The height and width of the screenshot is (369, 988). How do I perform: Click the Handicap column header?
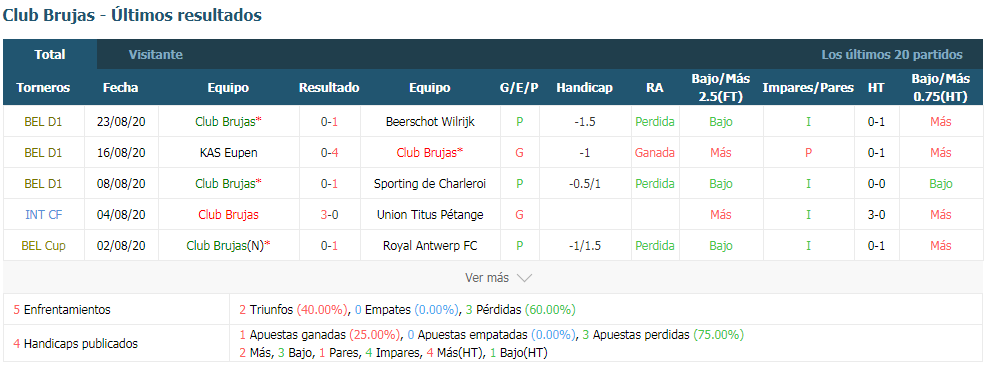584,88
